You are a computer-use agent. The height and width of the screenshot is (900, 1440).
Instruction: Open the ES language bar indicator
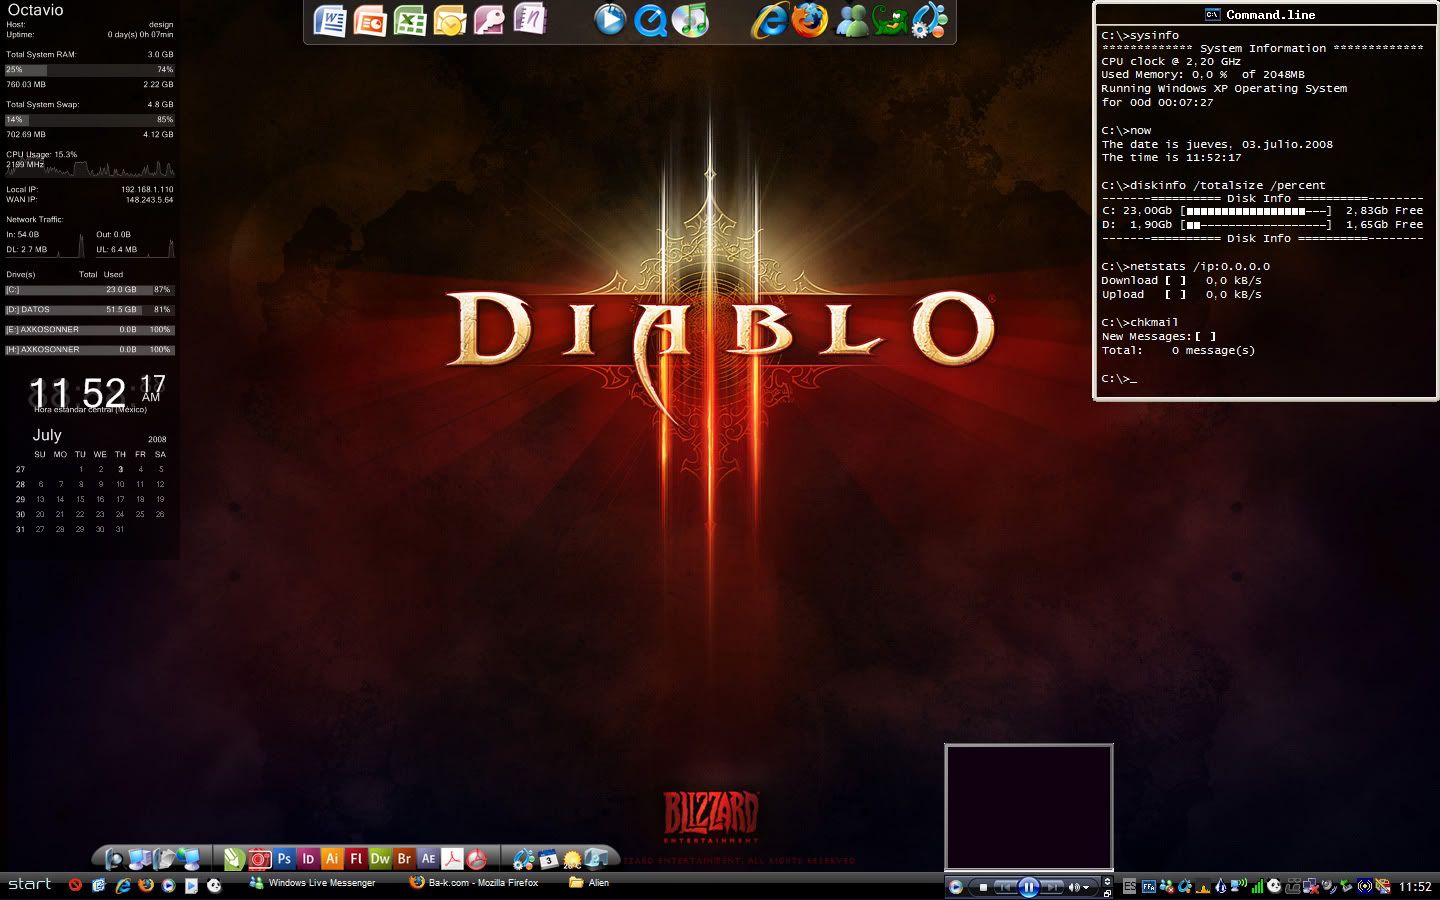[1129, 886]
